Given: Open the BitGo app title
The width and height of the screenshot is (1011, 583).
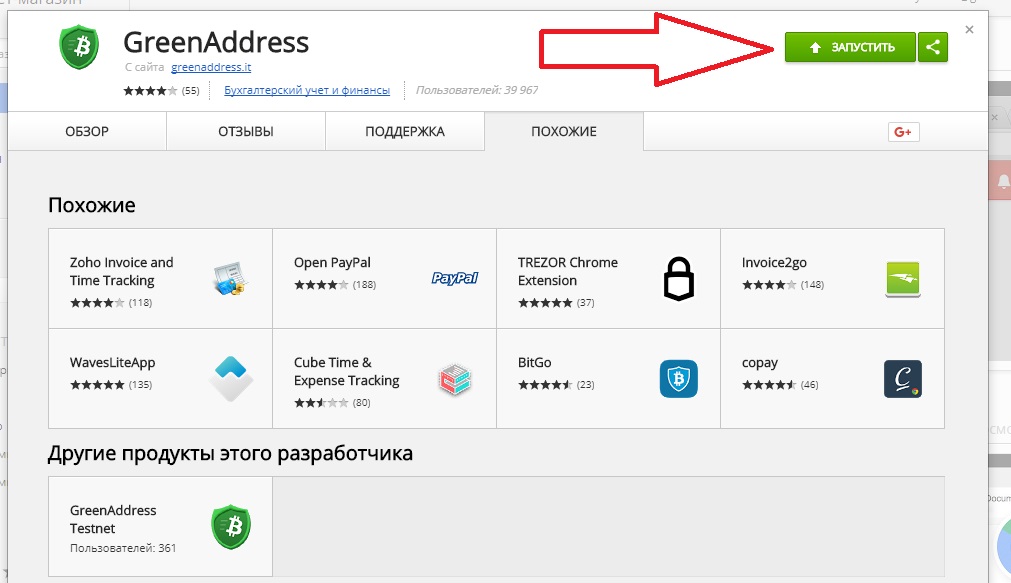Looking at the screenshot, I should [x=535, y=362].
